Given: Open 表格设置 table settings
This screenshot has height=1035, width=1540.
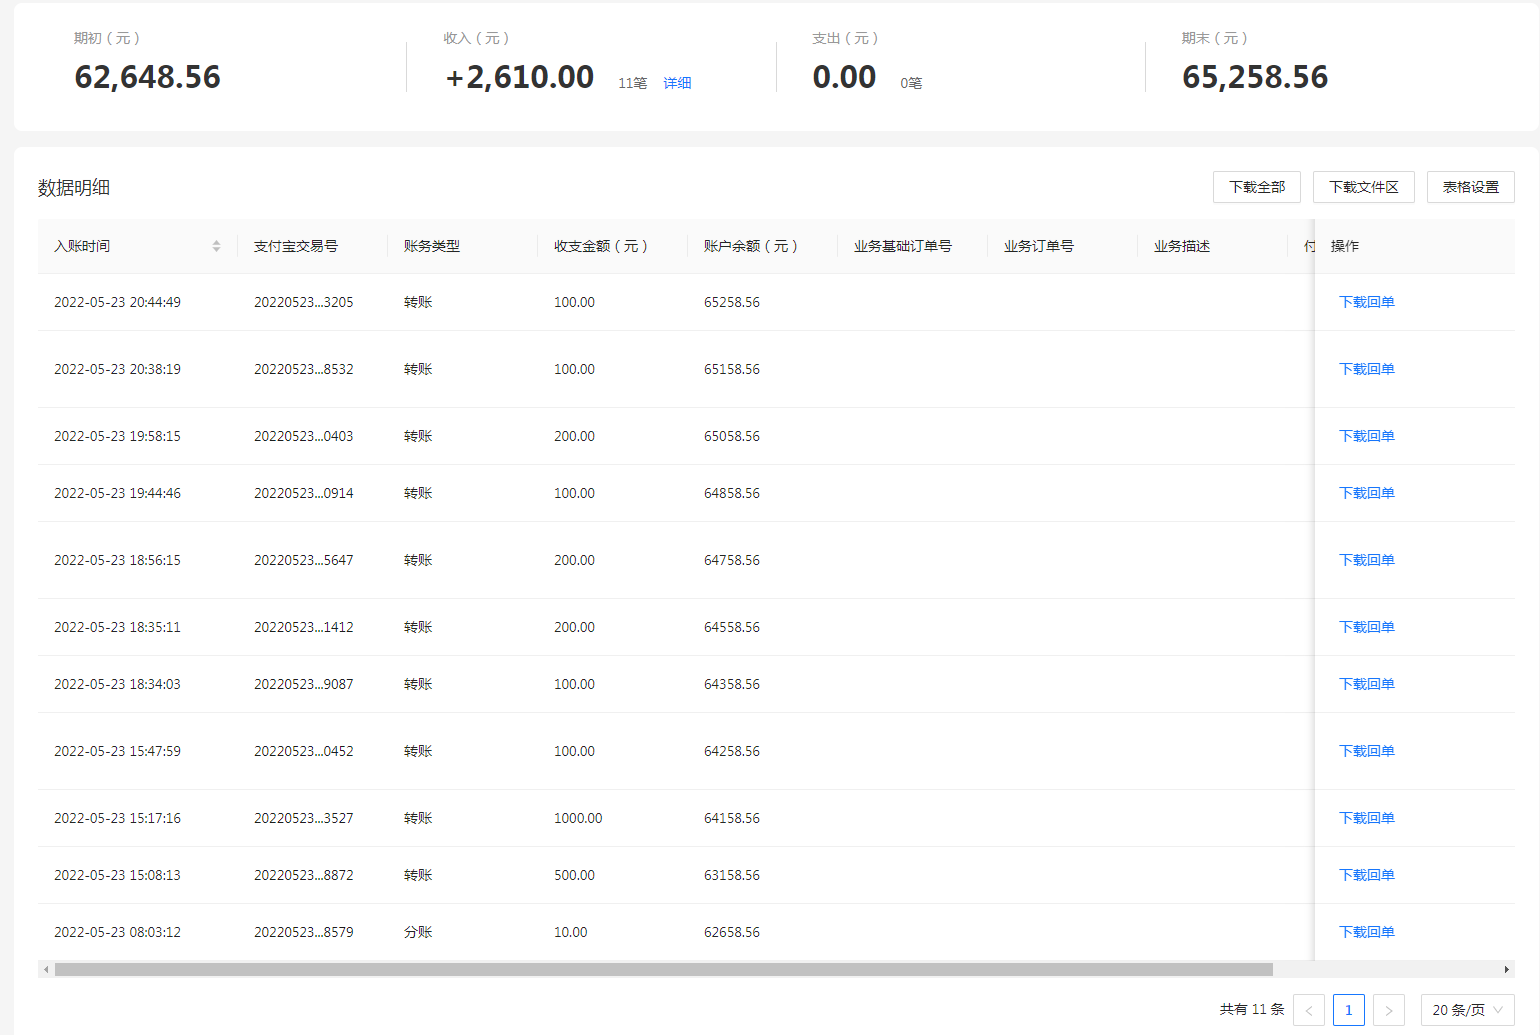Looking at the screenshot, I should 1471,187.
